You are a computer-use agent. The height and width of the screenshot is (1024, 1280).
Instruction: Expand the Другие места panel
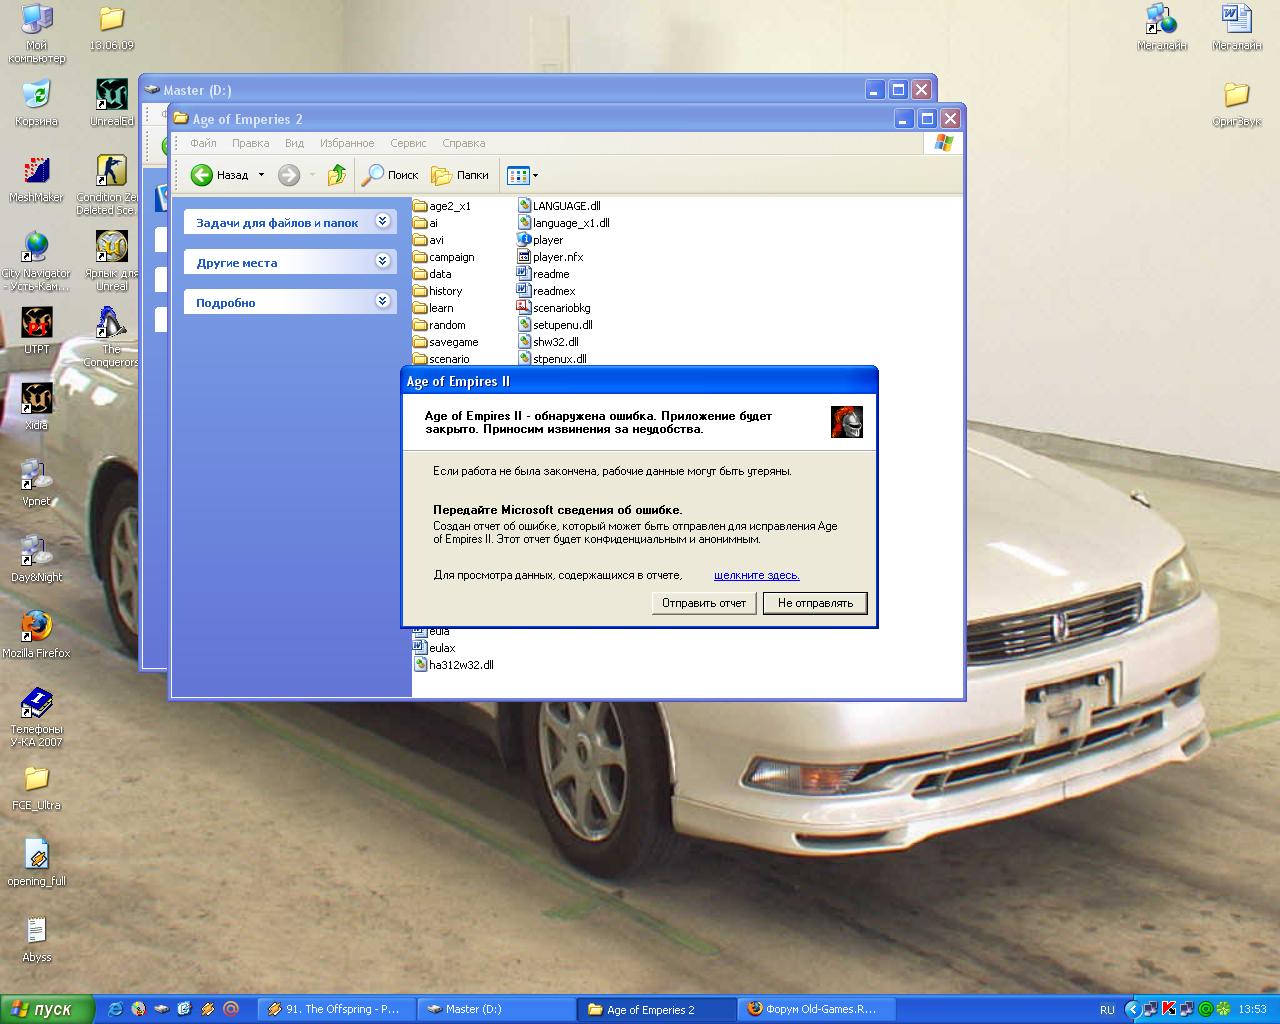[x=382, y=262]
